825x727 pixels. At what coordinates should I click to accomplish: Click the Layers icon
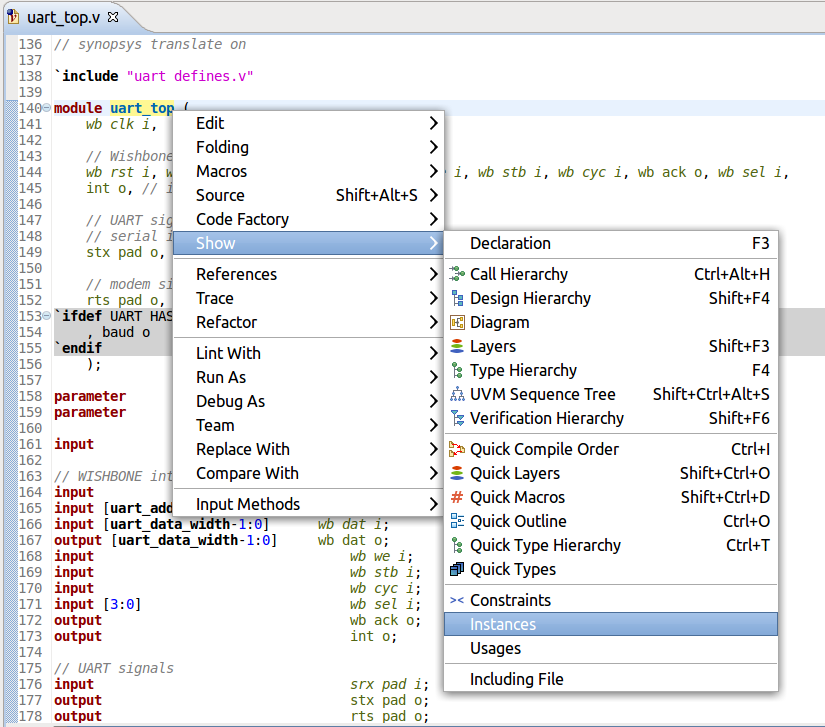tap(458, 346)
